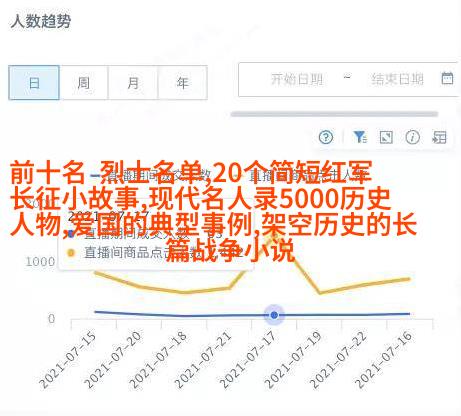Screen dimensions: 461x416
Task: Click the chart filter funnel icon
Action: tap(359, 137)
